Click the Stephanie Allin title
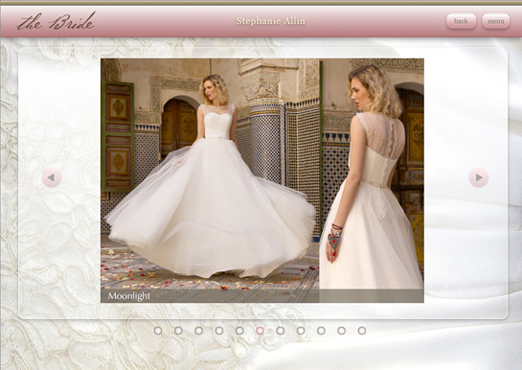Screen dimensions: 522x370 (271, 21)
